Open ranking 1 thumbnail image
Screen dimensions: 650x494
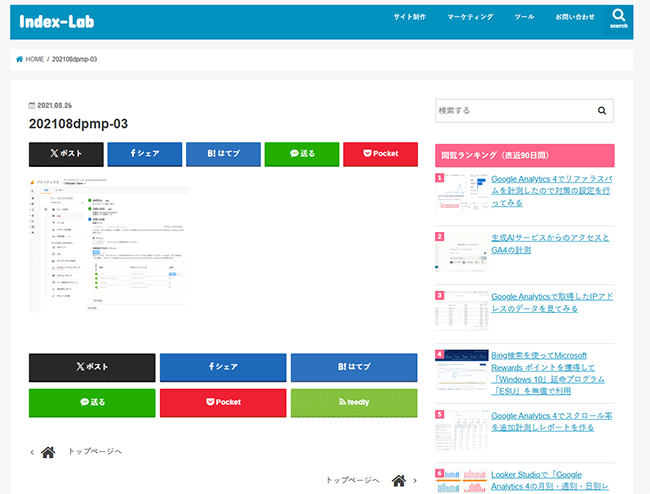[x=461, y=193]
